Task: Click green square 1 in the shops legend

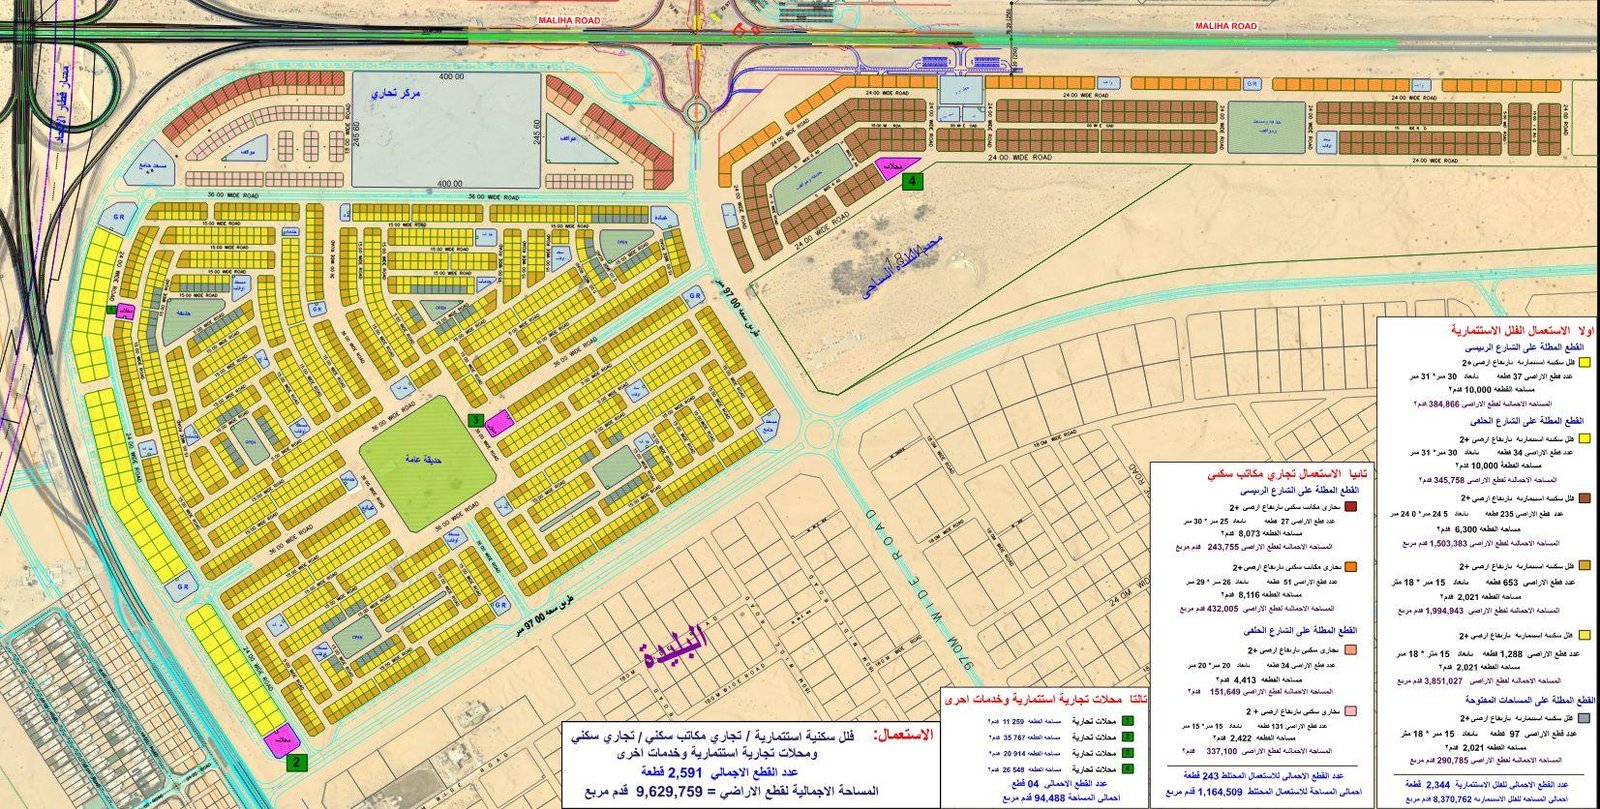Action: [1127, 720]
